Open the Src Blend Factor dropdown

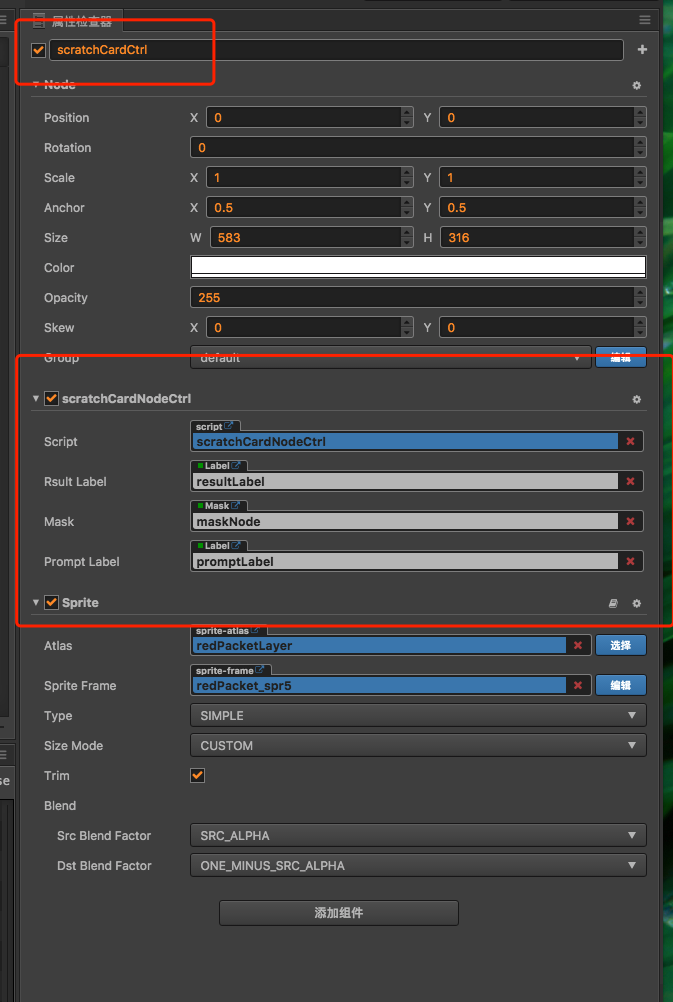point(419,836)
